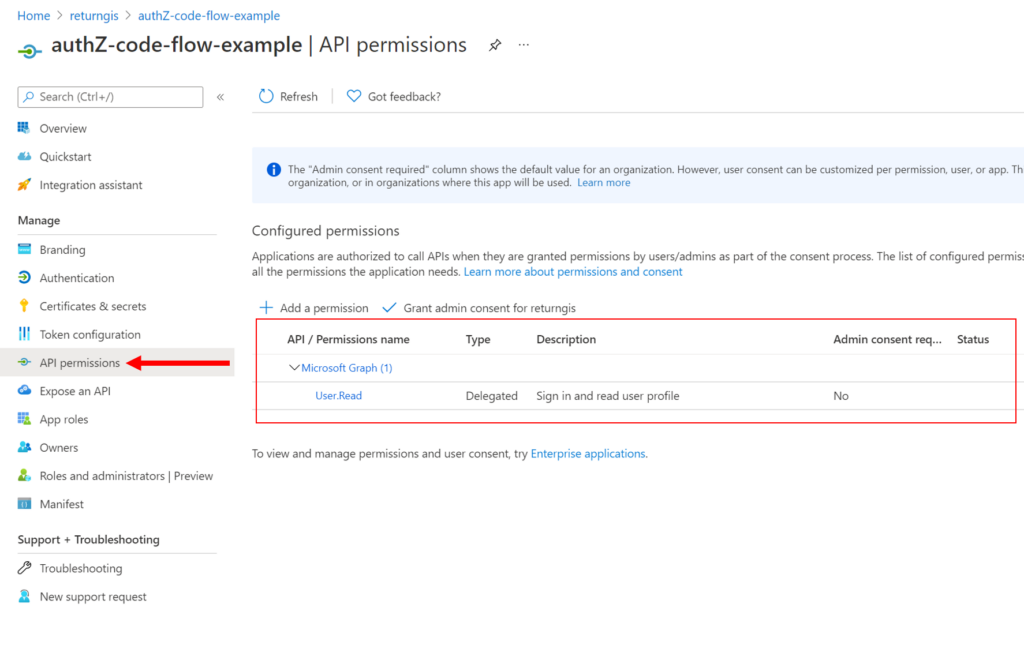Open Learn more about permissions and consent
This screenshot has height=649, width=1024.
[x=573, y=272]
